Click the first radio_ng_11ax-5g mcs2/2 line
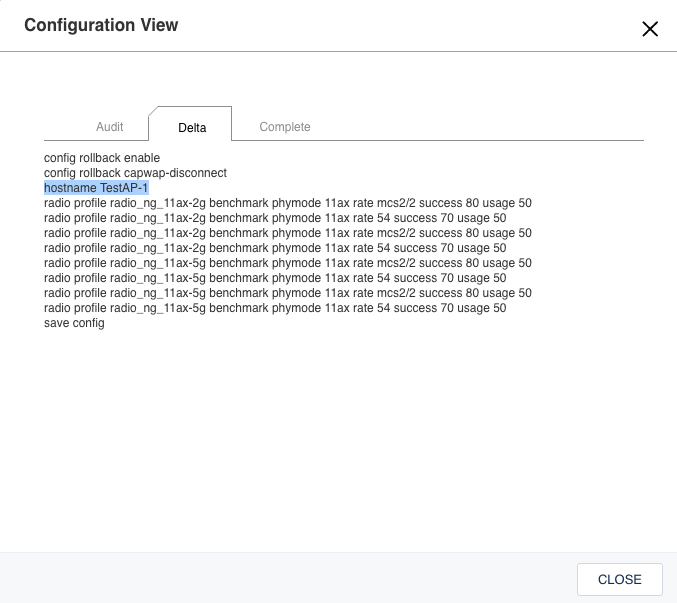677x603 pixels. tap(288, 263)
